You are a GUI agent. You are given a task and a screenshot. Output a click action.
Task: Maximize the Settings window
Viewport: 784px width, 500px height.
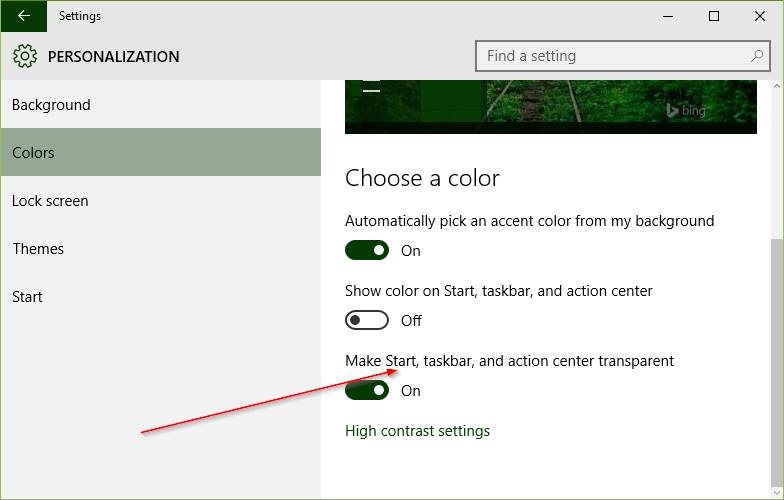coord(713,16)
